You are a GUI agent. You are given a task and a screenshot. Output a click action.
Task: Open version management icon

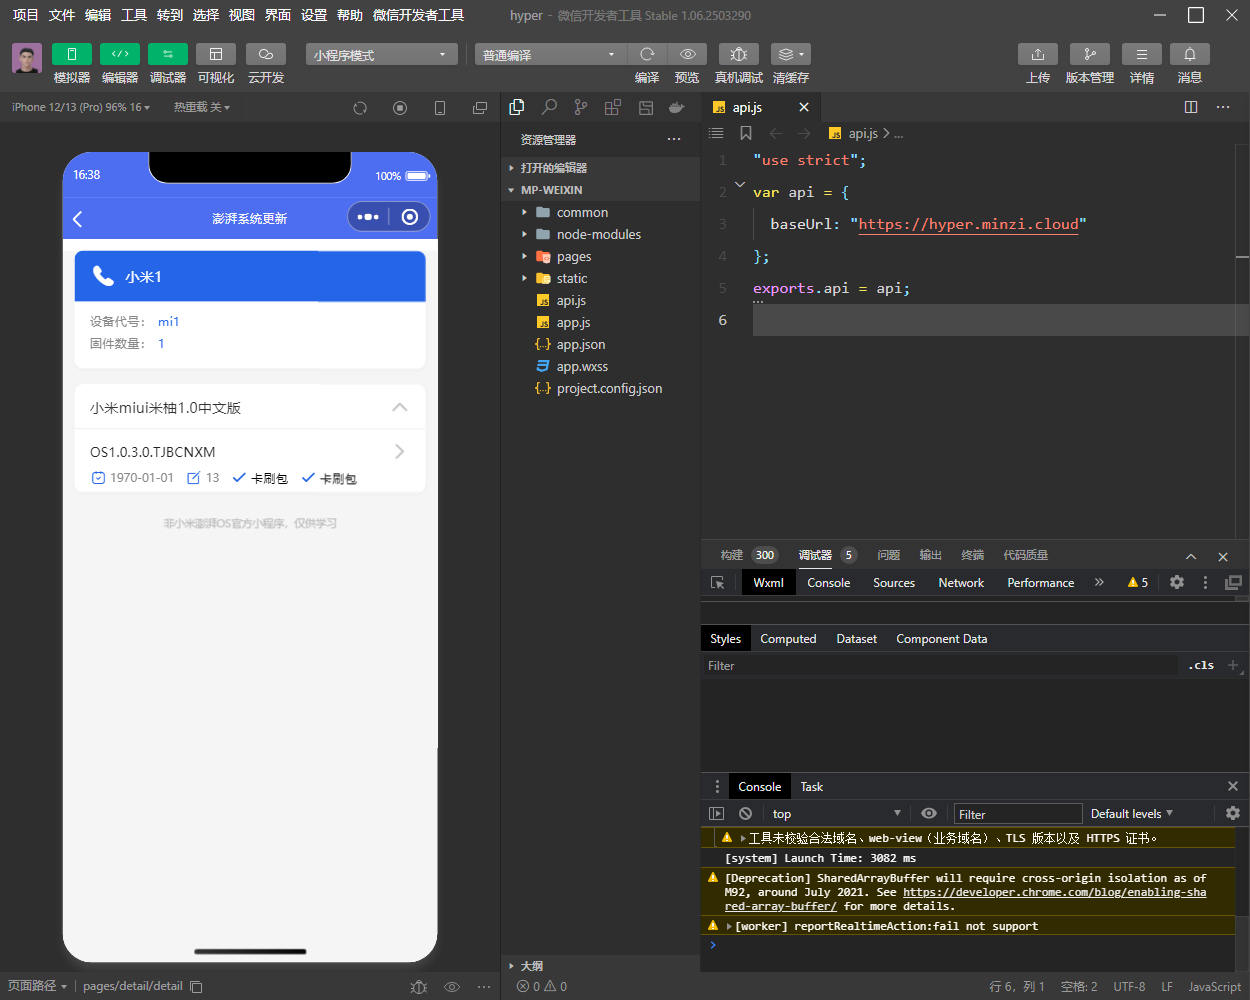coord(1090,54)
